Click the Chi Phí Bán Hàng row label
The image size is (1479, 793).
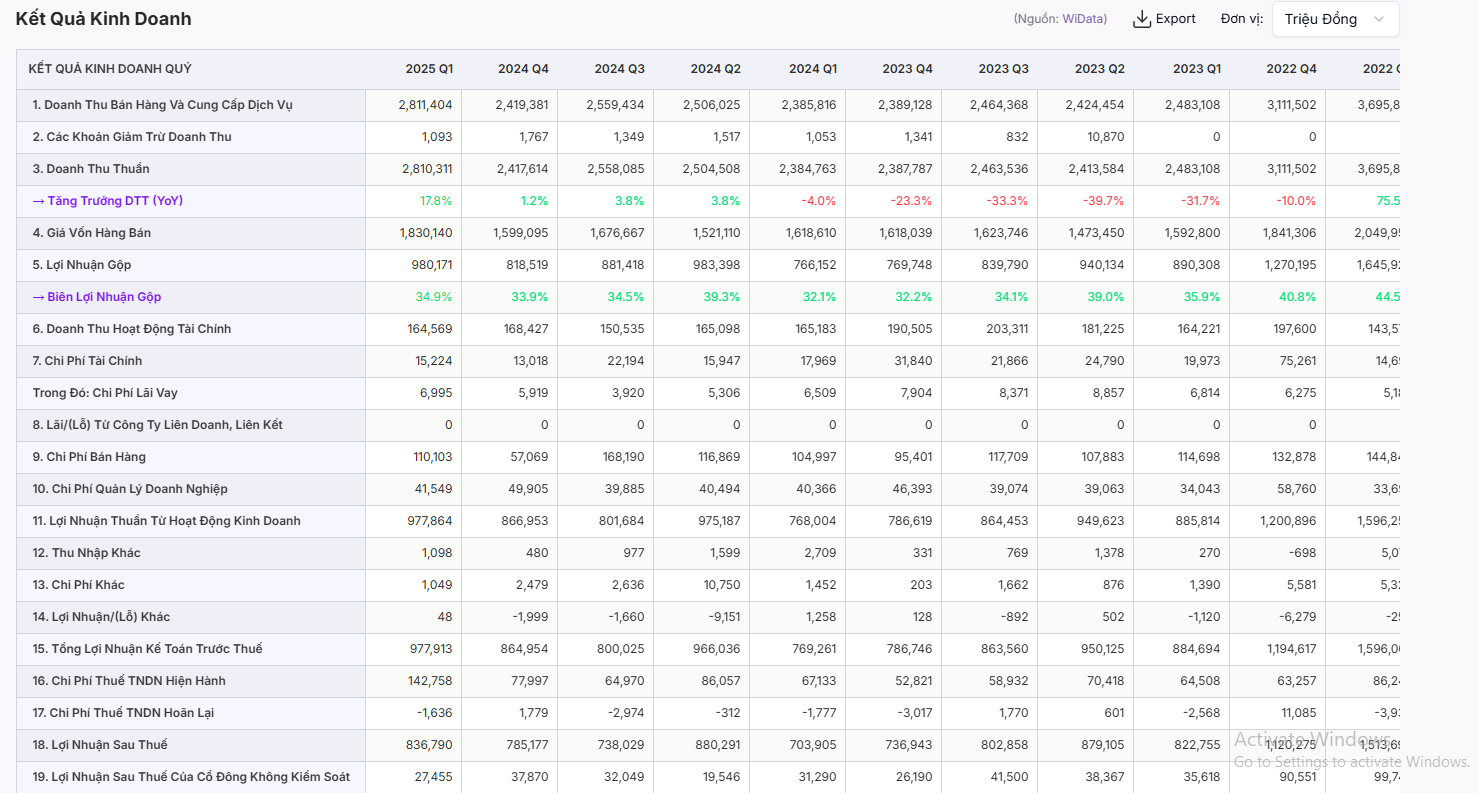click(x=89, y=457)
